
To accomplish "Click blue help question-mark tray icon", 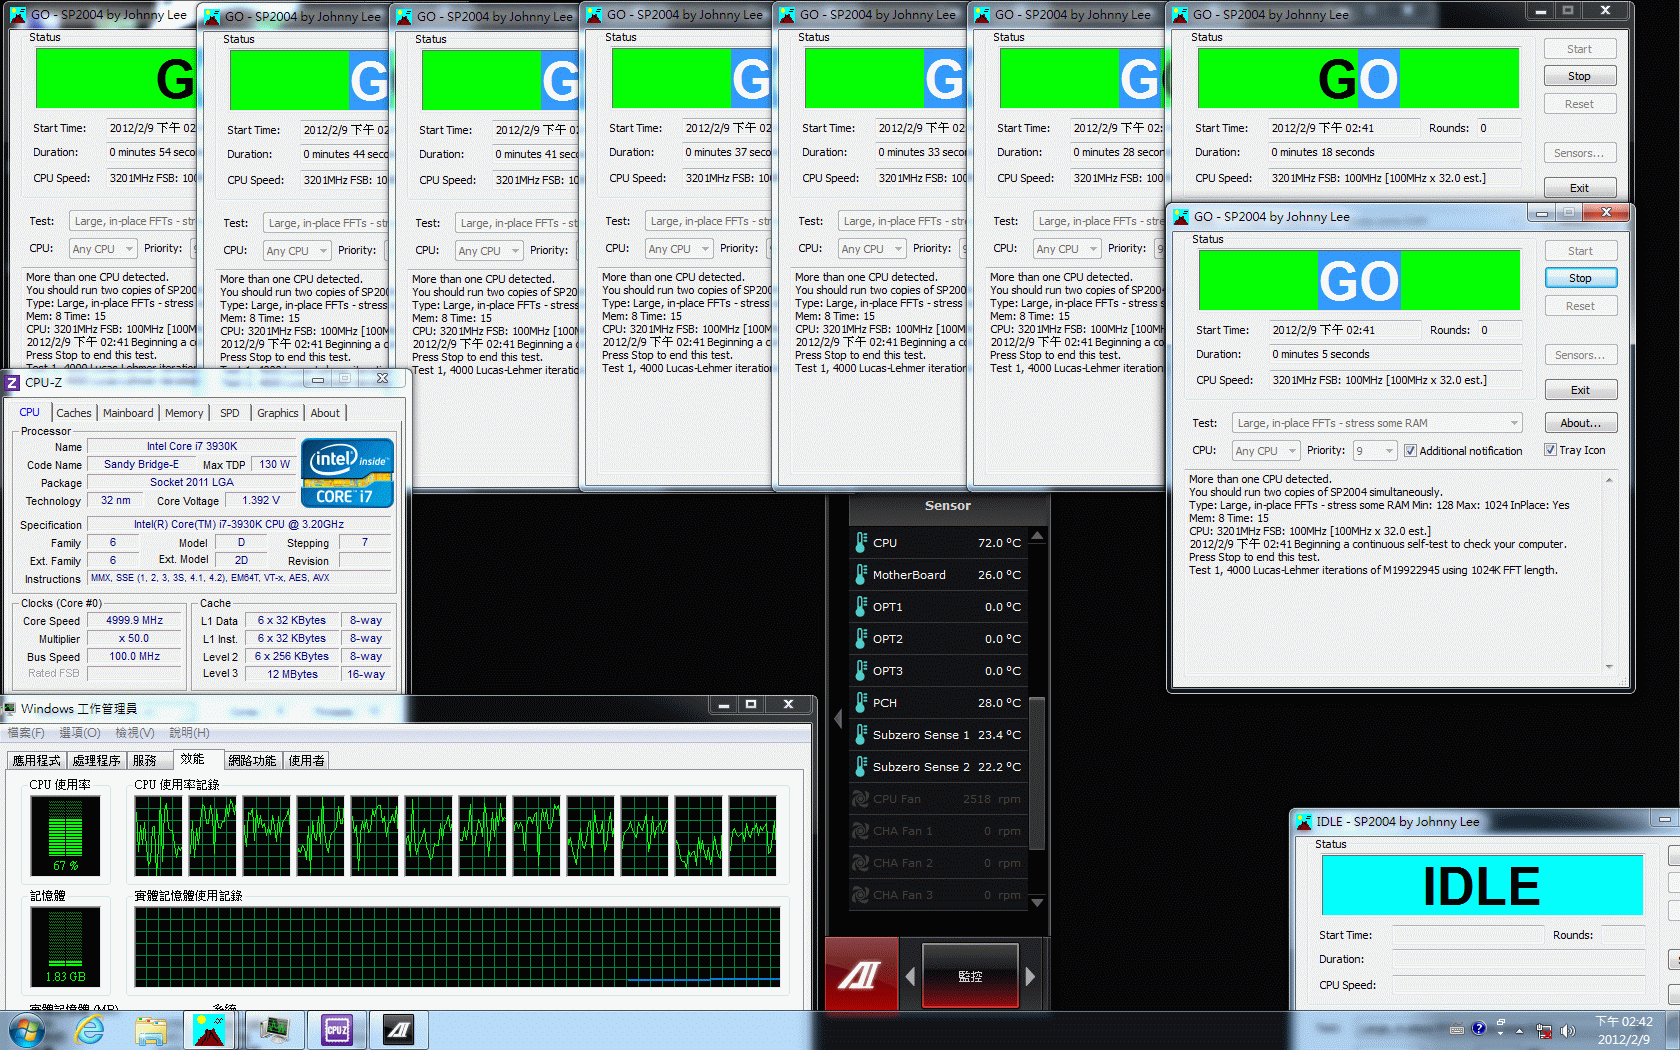I will coord(1479,1028).
